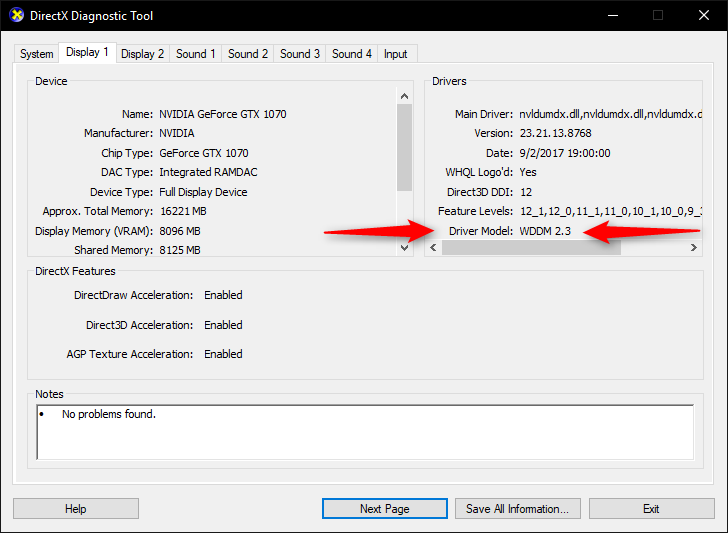The image size is (728, 533).
Task: Close the DirectX Diagnostic Tool window
Action: click(x=704, y=15)
